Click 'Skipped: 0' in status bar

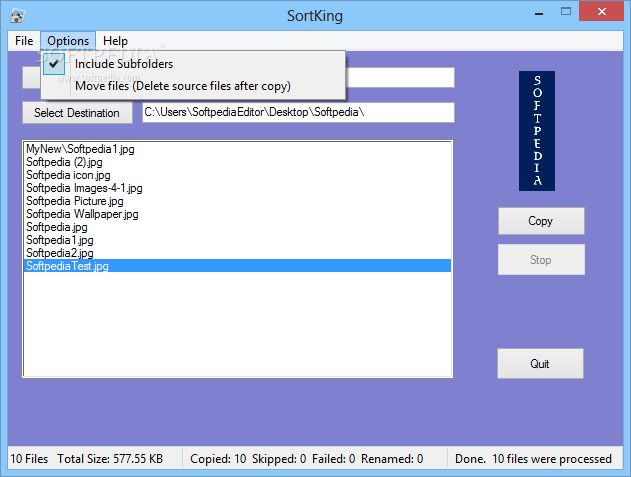click(279, 459)
